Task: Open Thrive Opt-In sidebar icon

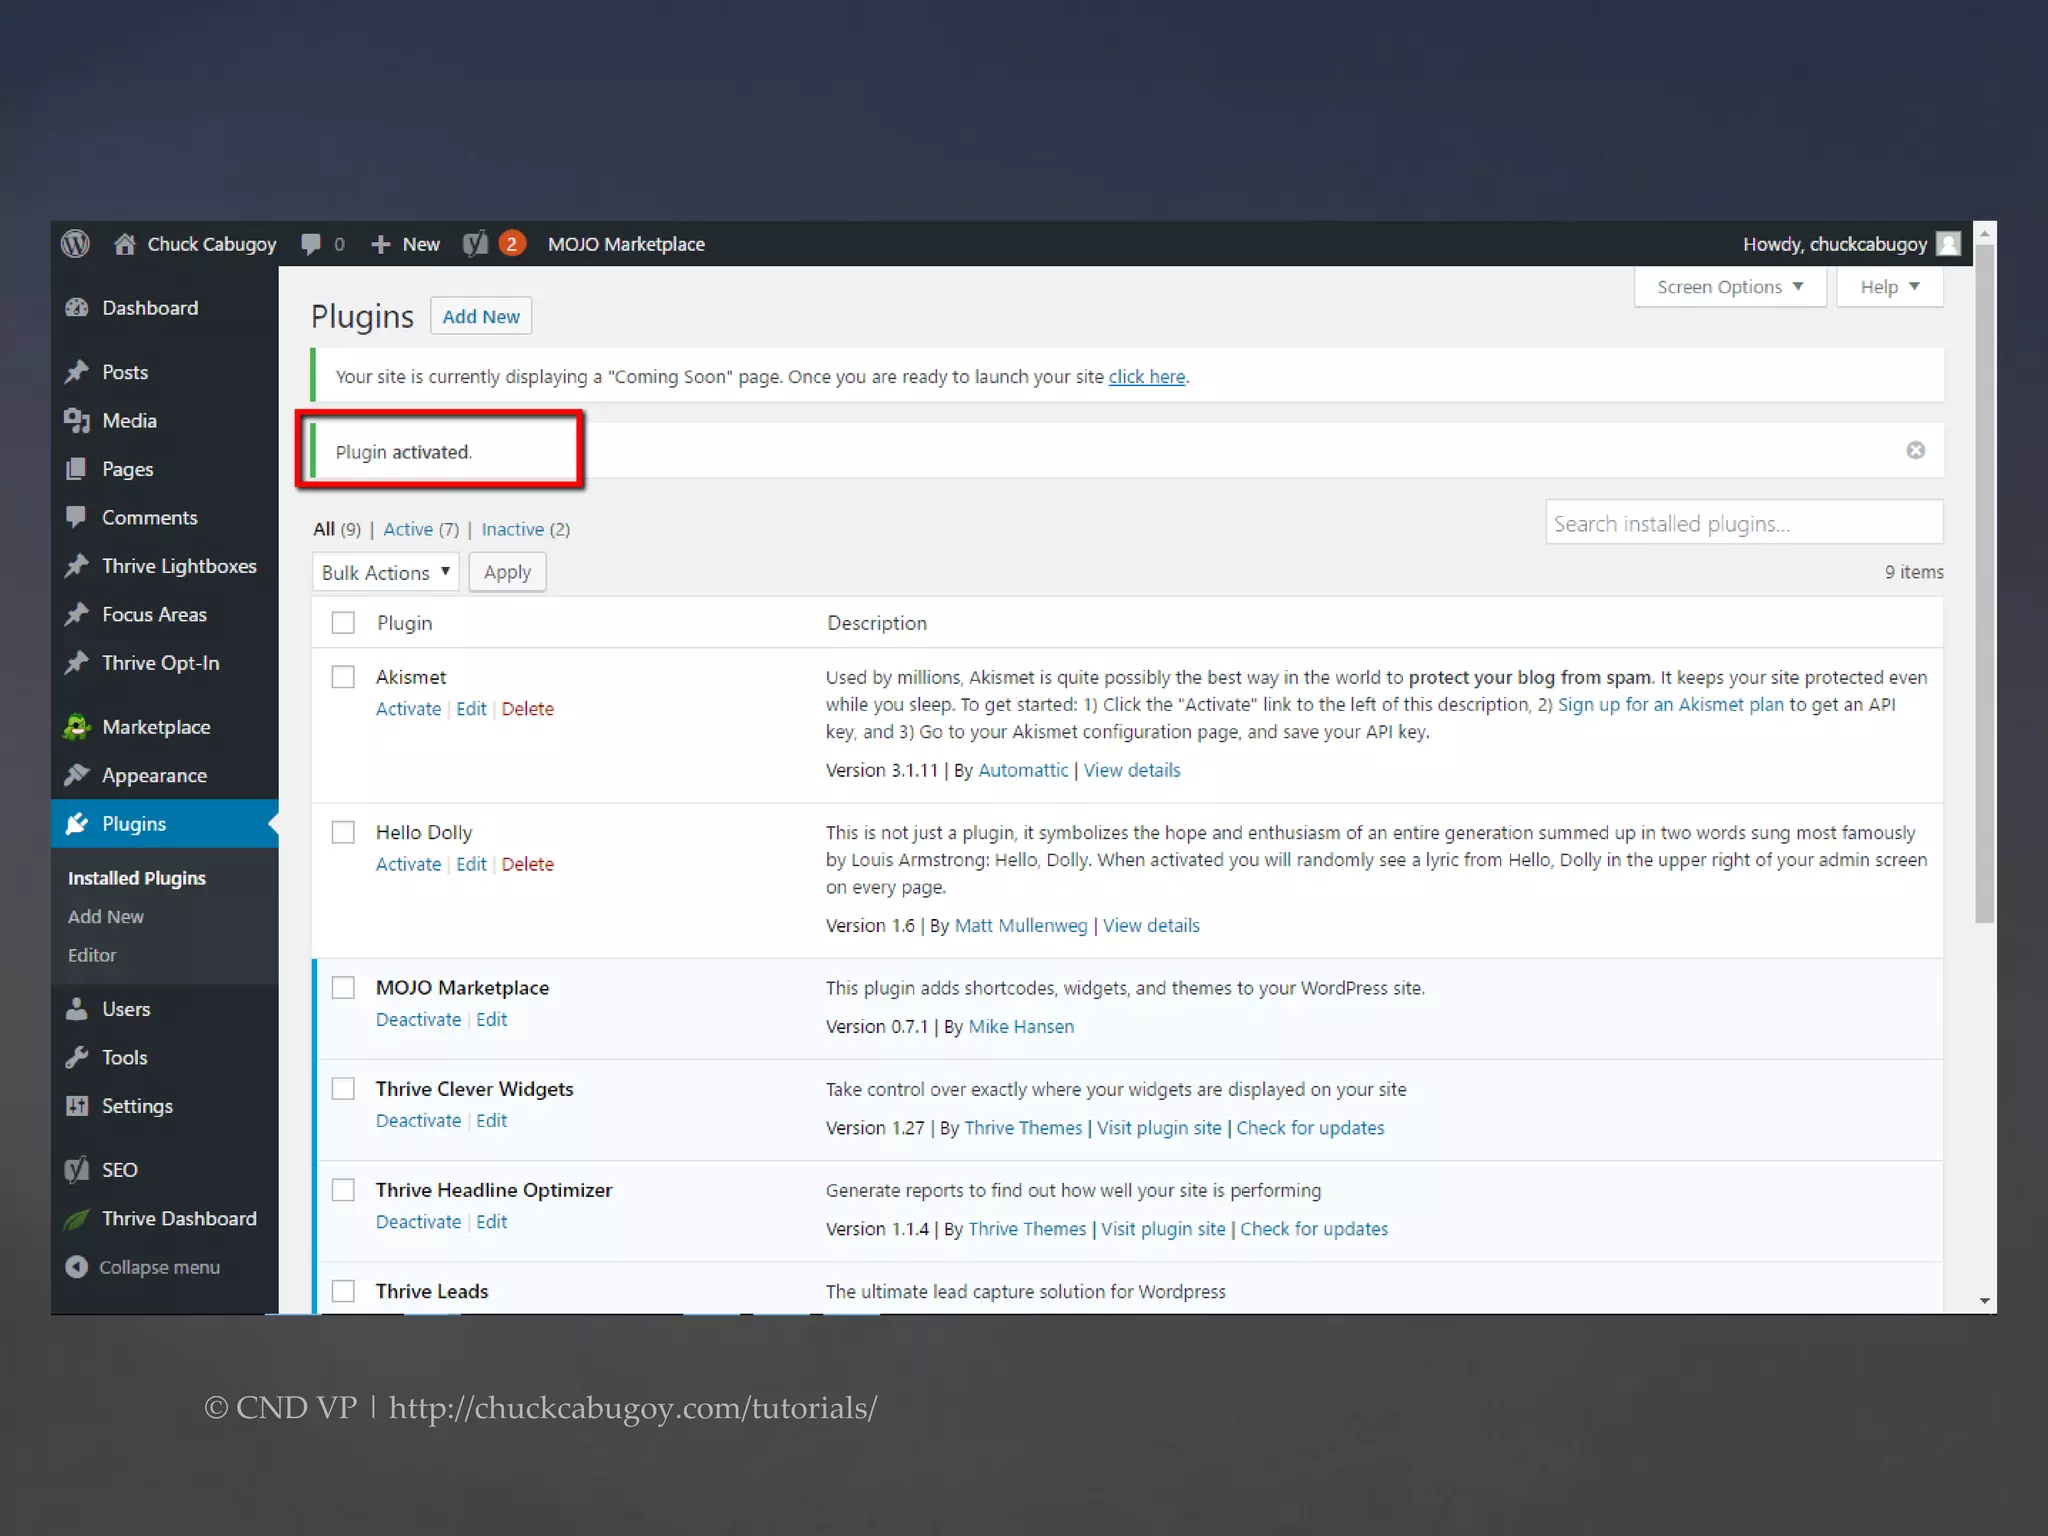Action: 77,663
